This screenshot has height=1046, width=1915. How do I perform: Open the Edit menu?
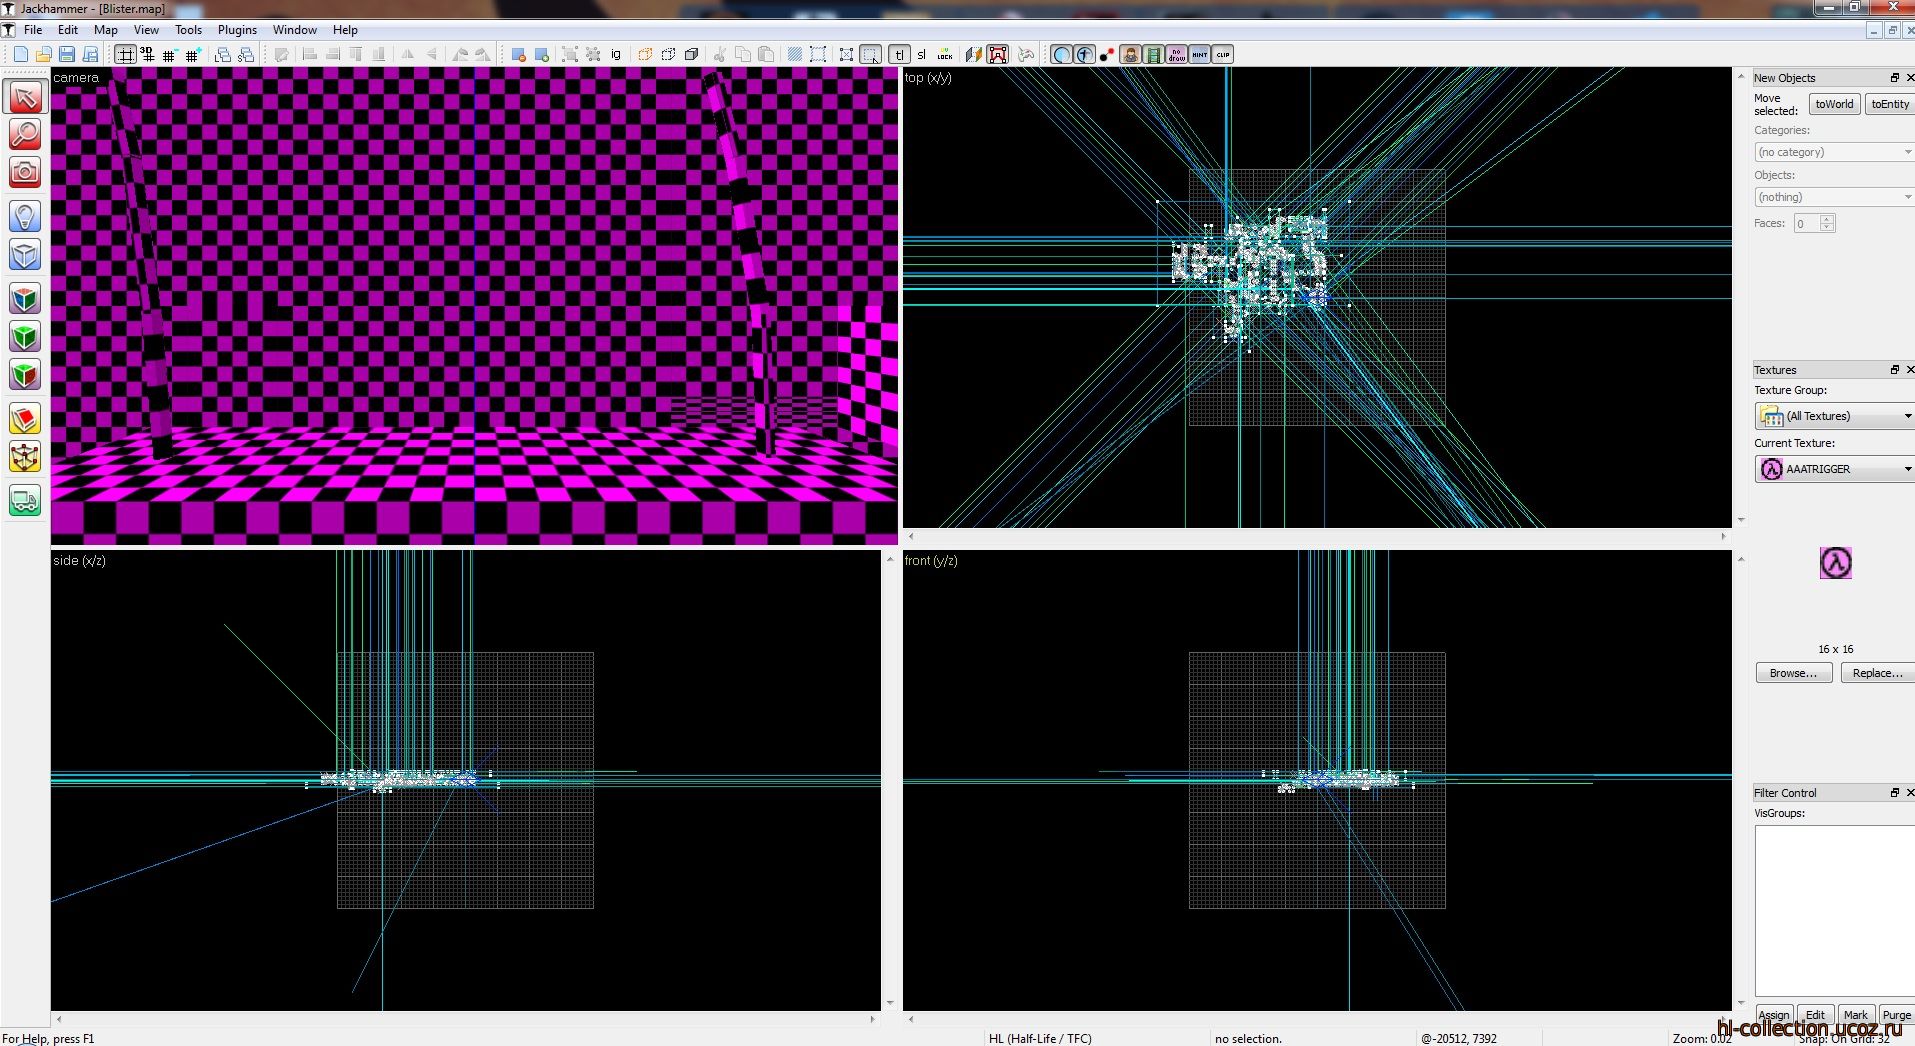(x=68, y=30)
